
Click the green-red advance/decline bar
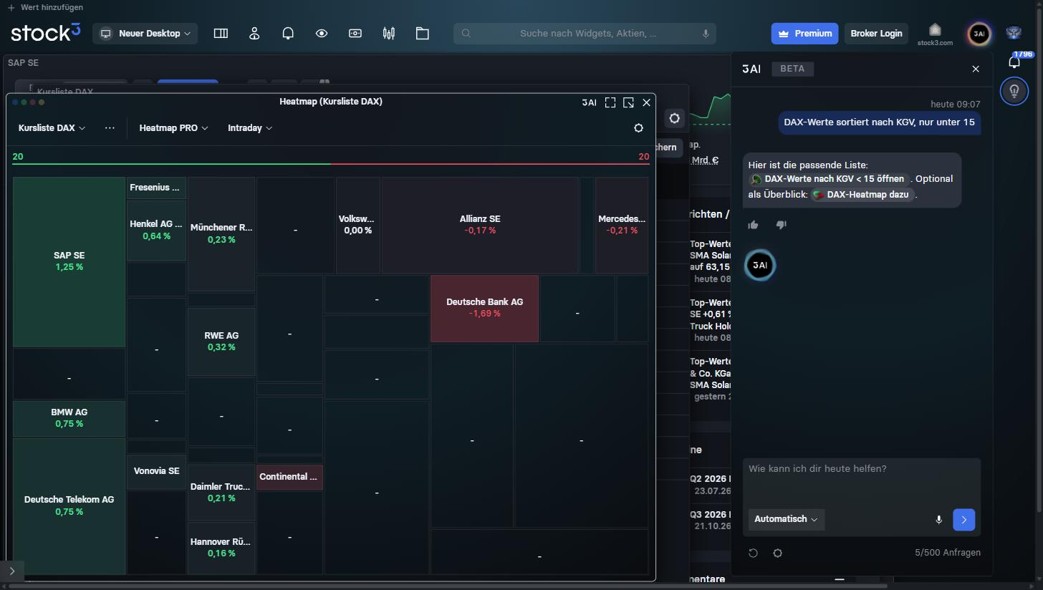(331, 164)
